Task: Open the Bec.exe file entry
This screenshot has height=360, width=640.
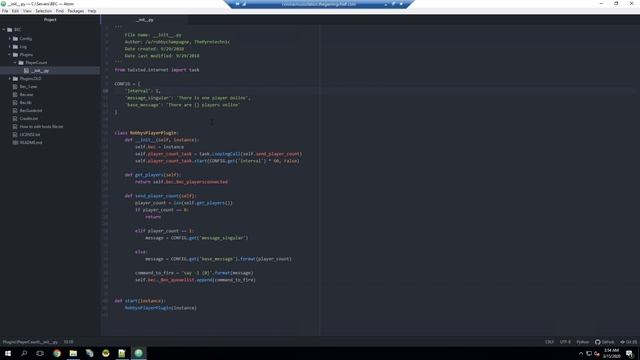Action: click(26, 94)
